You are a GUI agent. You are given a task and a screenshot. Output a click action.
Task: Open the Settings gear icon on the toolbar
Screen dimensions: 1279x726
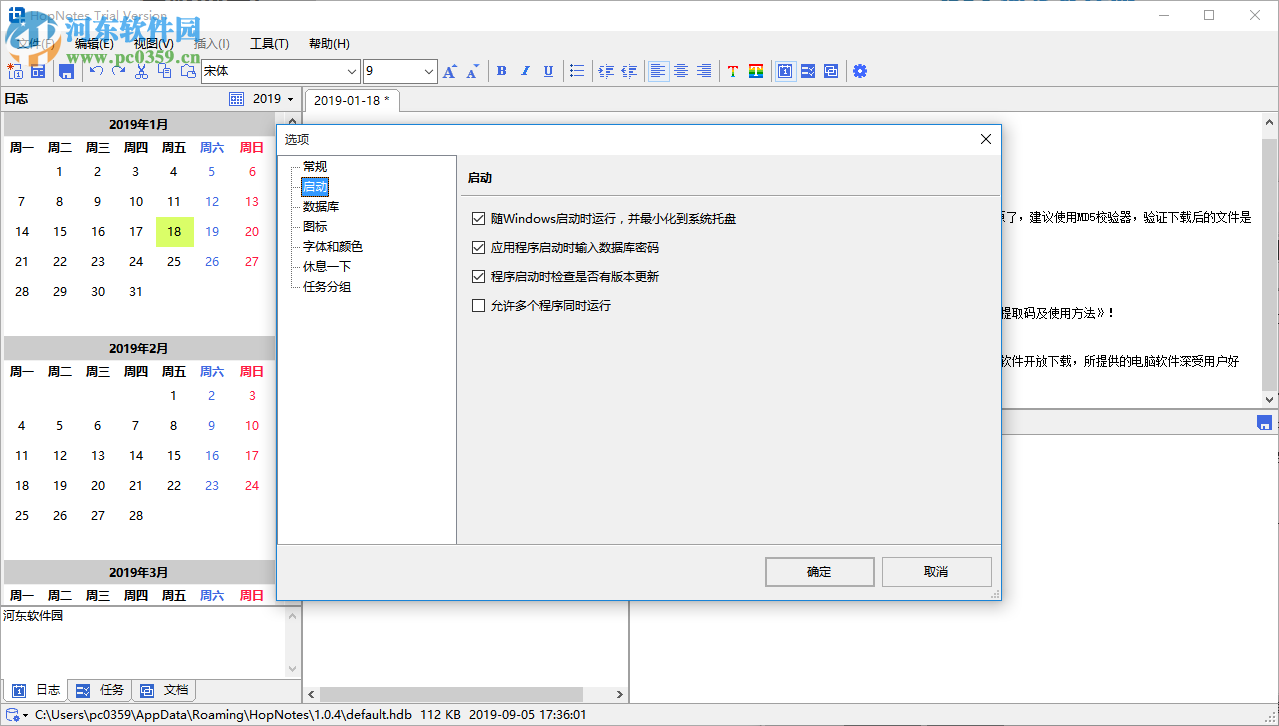tap(860, 71)
